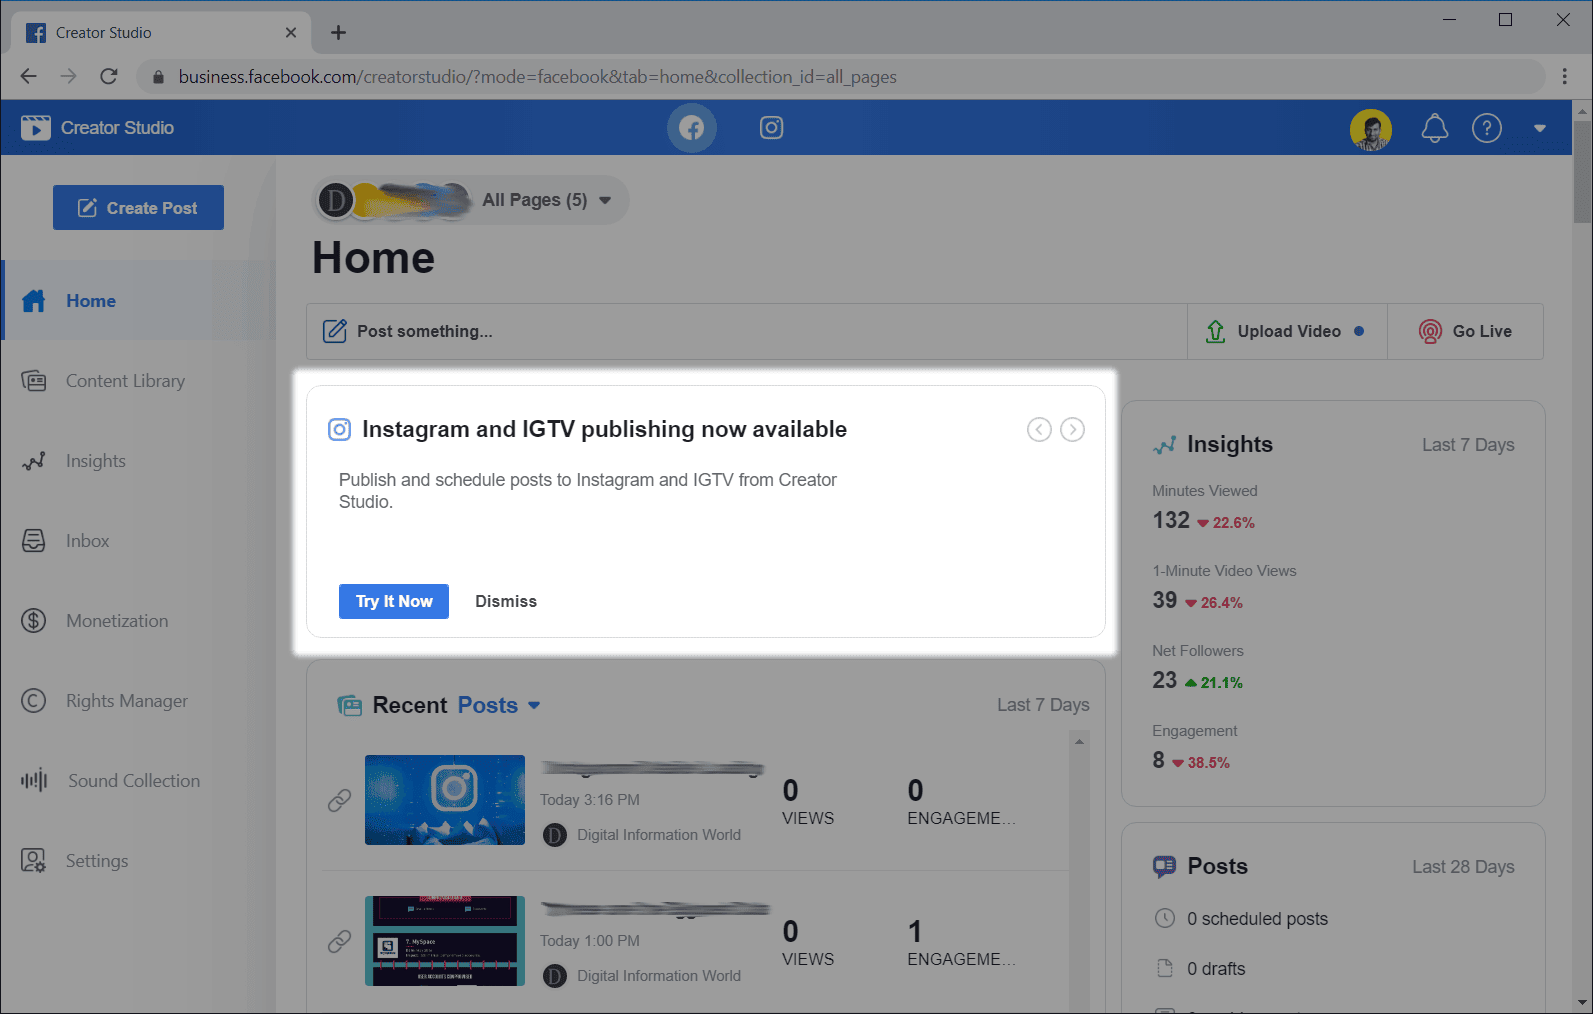
Task: Click link icon beside the 3:16 PM post
Action: tap(340, 800)
